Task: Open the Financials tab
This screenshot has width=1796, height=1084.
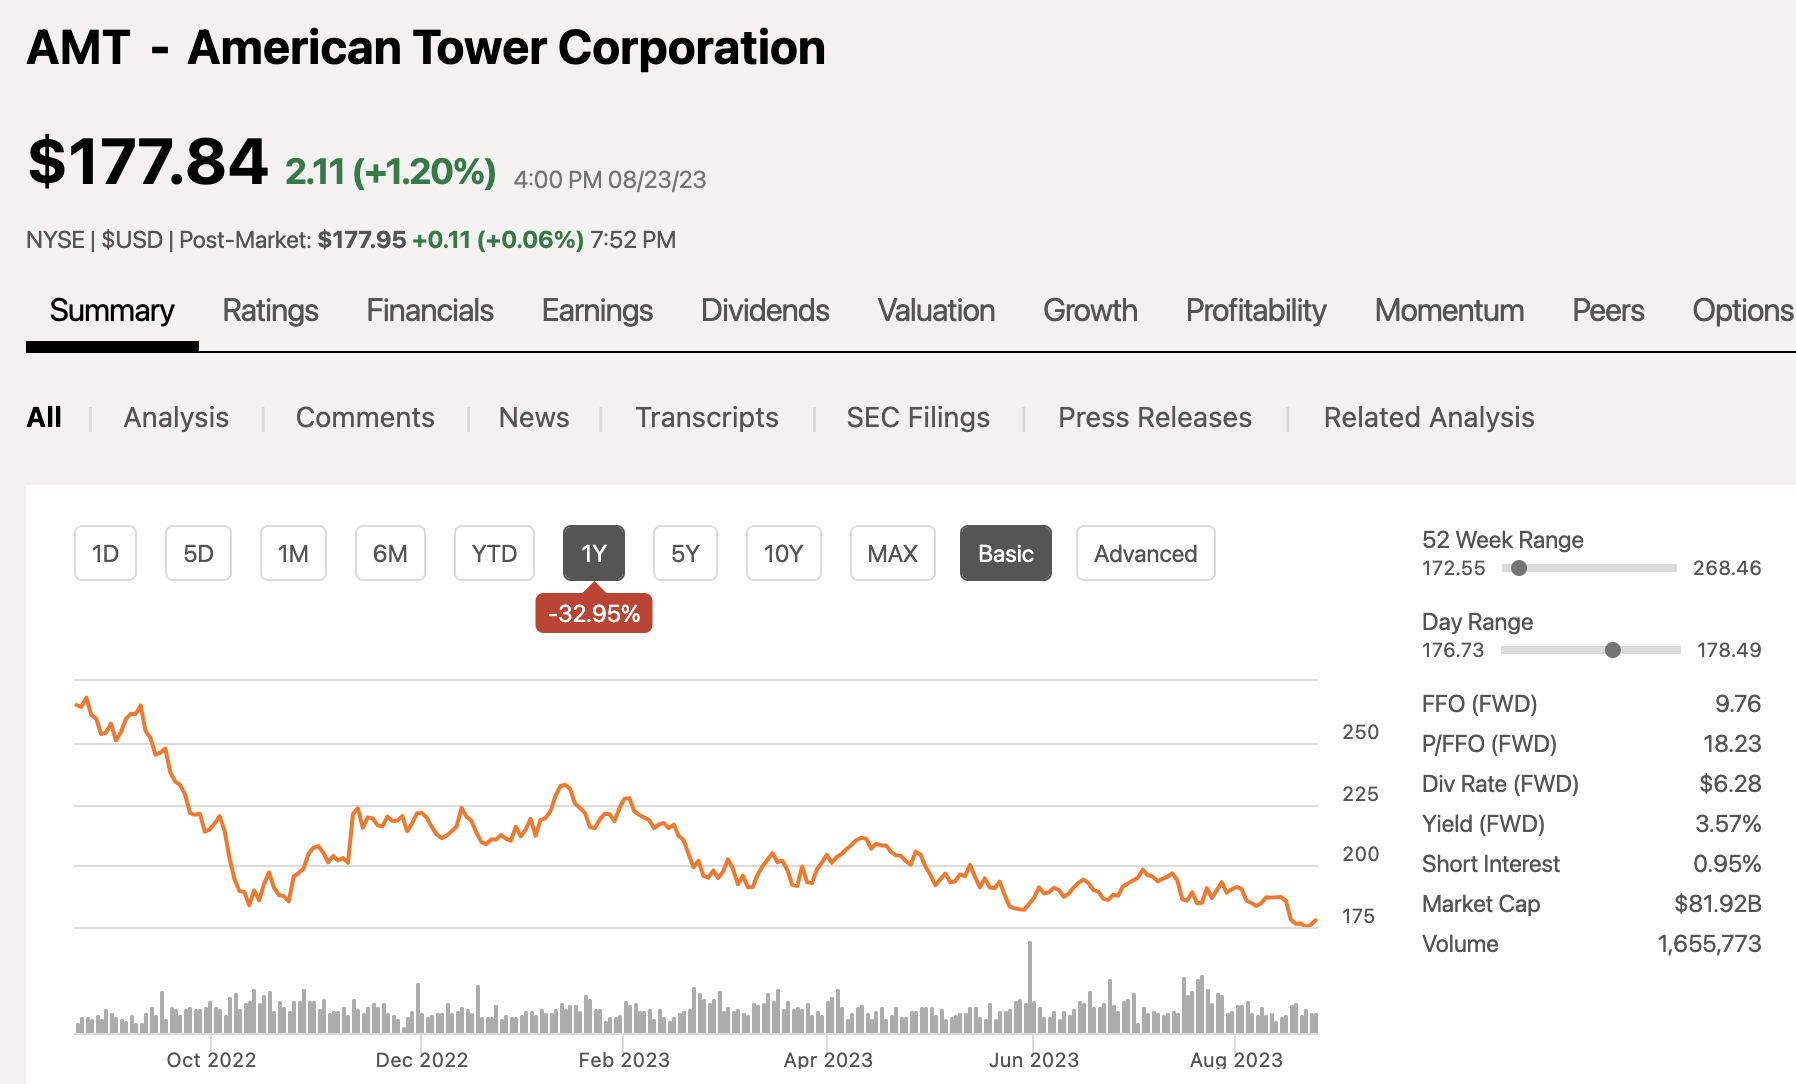Action: (x=430, y=311)
